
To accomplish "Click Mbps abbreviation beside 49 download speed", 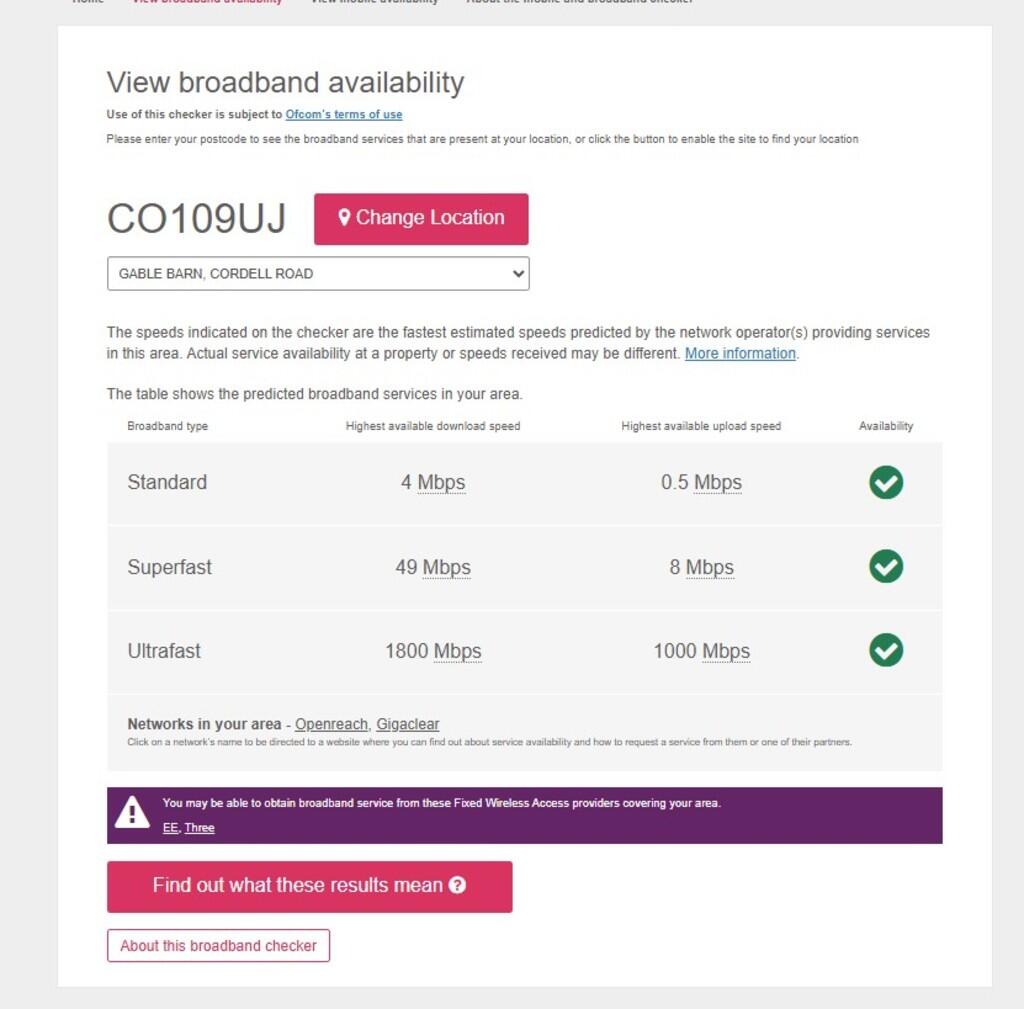I will 446,567.
